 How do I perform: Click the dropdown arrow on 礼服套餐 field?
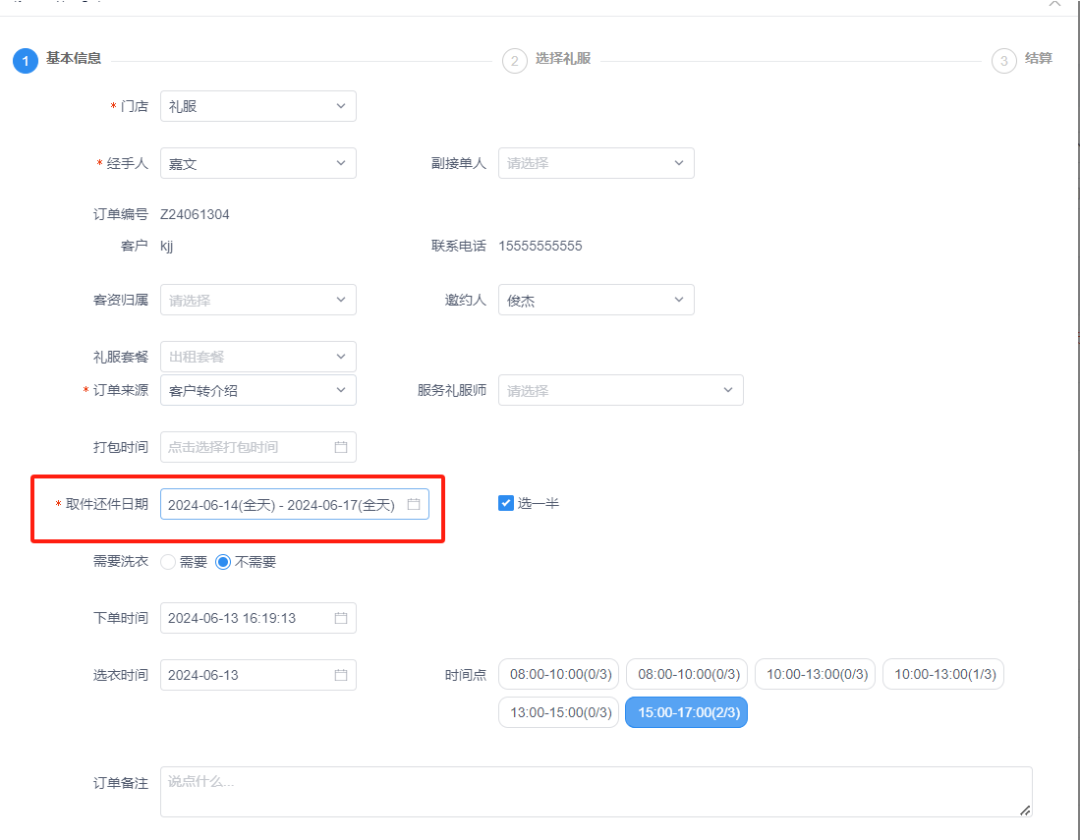pyautogui.click(x=338, y=356)
